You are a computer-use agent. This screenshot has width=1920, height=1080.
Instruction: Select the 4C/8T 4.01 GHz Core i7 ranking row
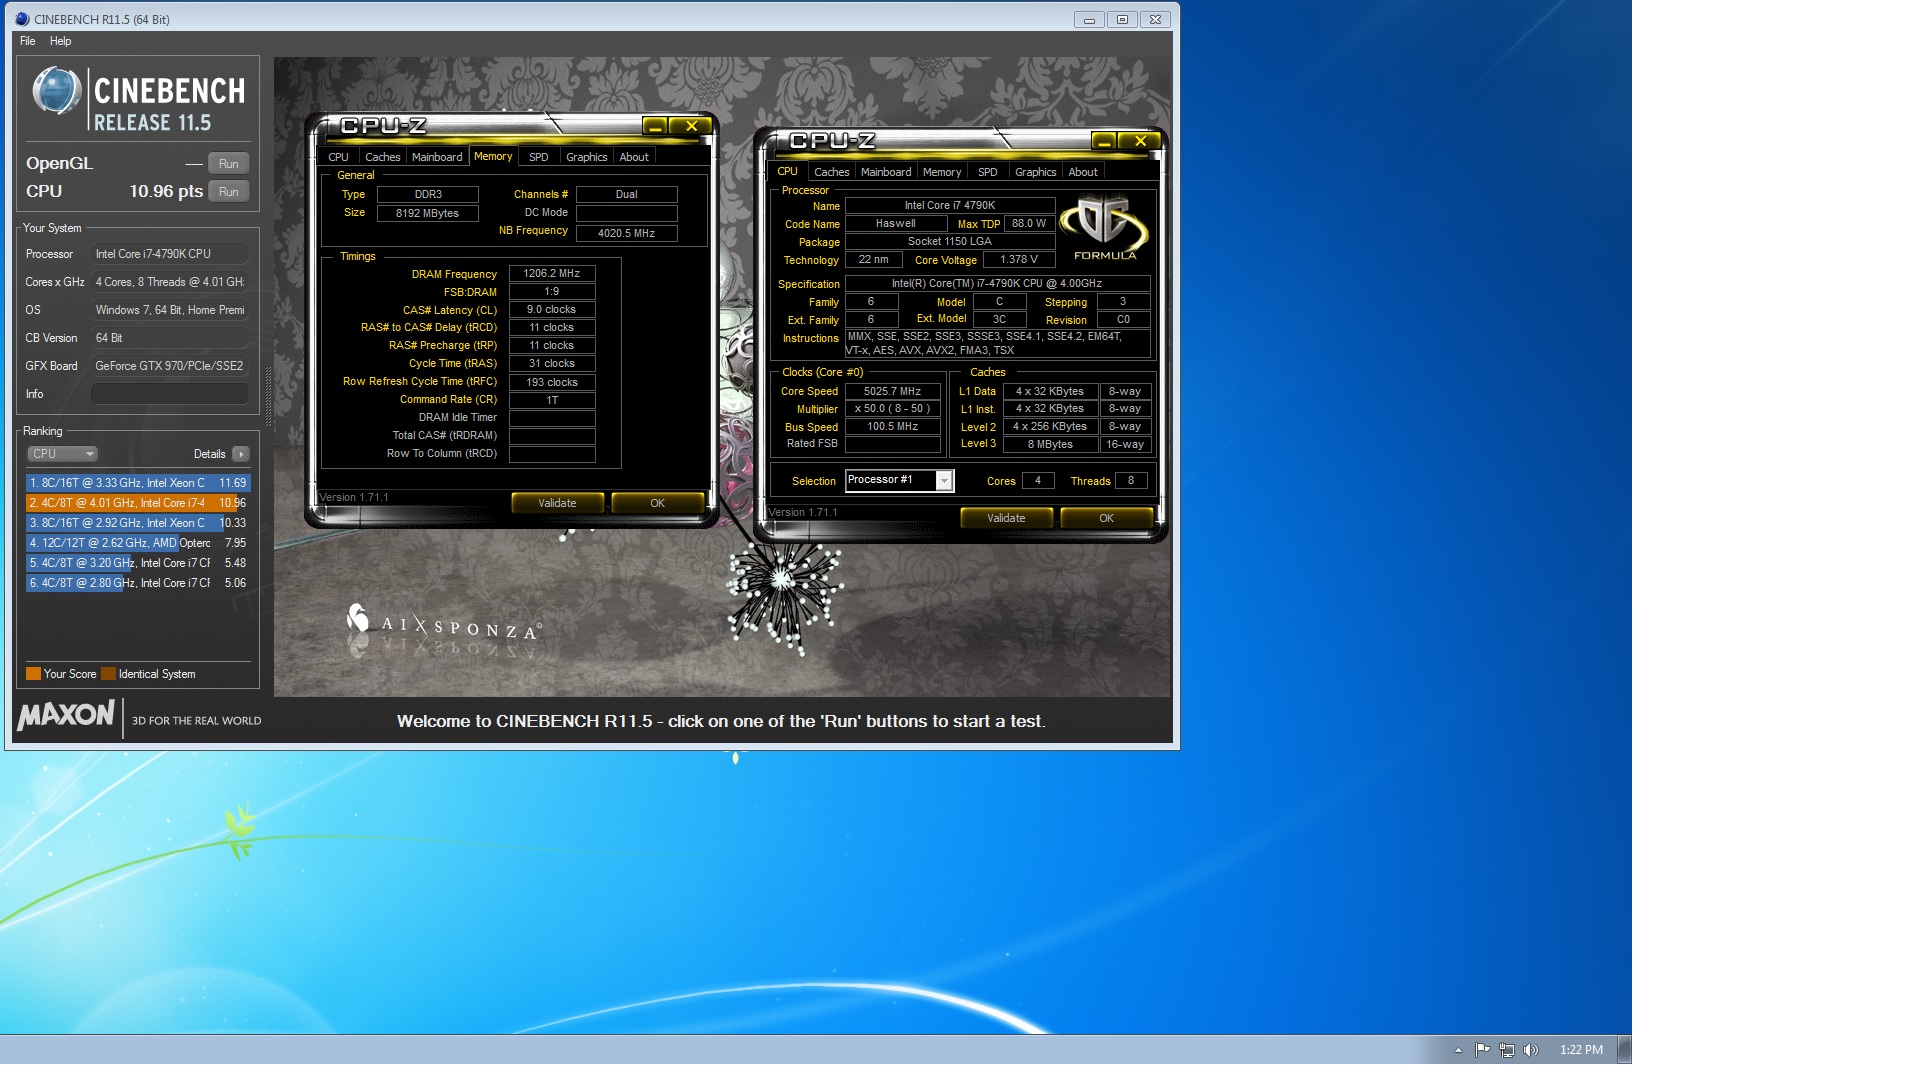pos(138,503)
